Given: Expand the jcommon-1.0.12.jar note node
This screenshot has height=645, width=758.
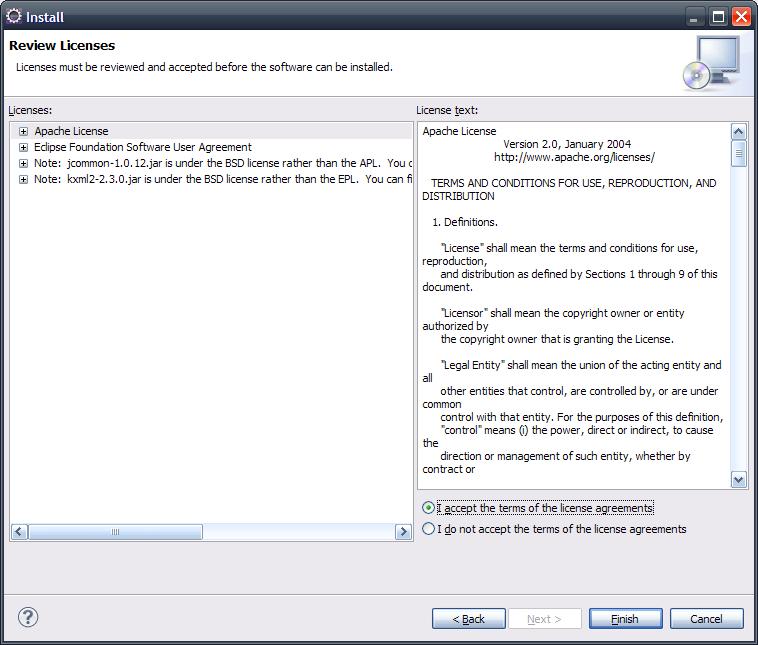Looking at the screenshot, I should [23, 163].
